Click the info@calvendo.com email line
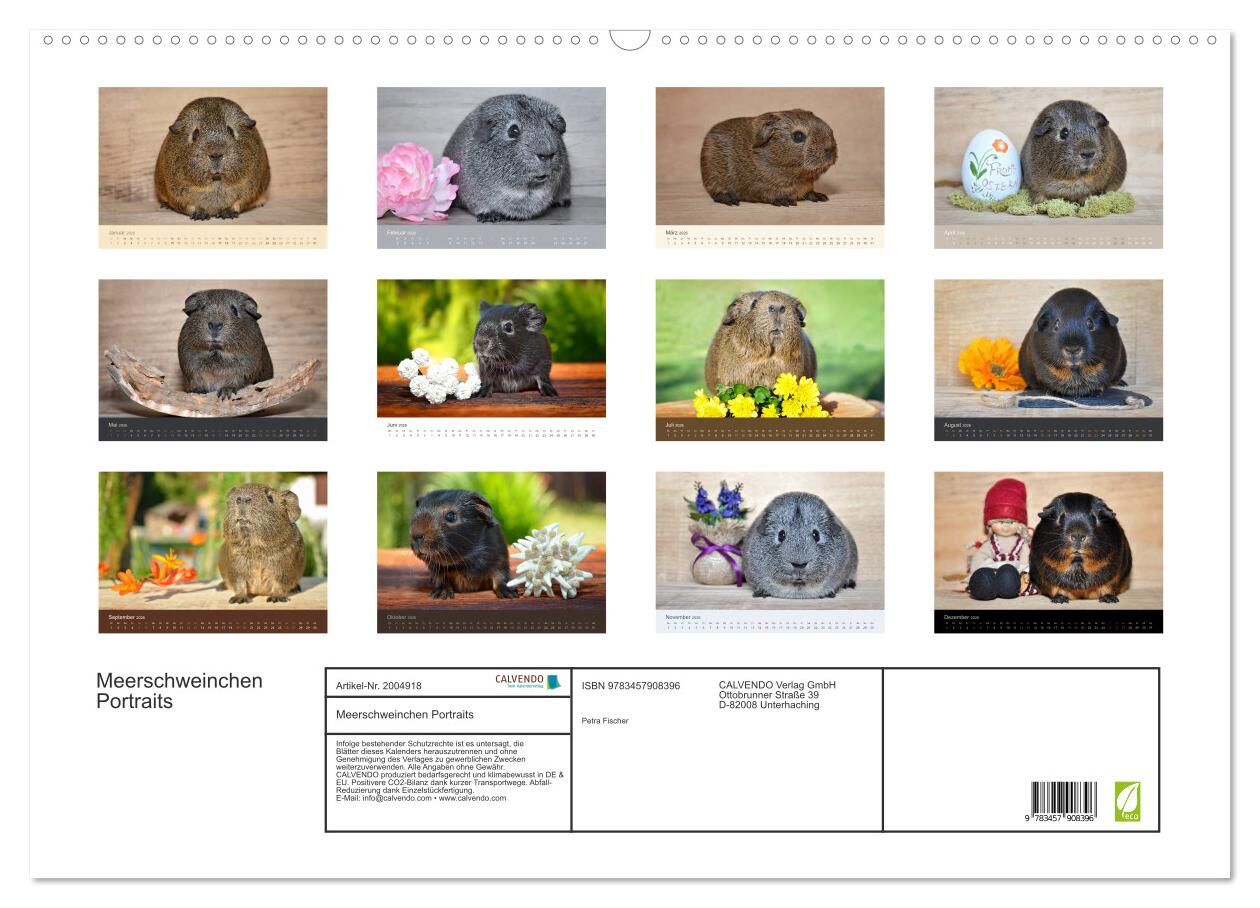 coord(420,798)
